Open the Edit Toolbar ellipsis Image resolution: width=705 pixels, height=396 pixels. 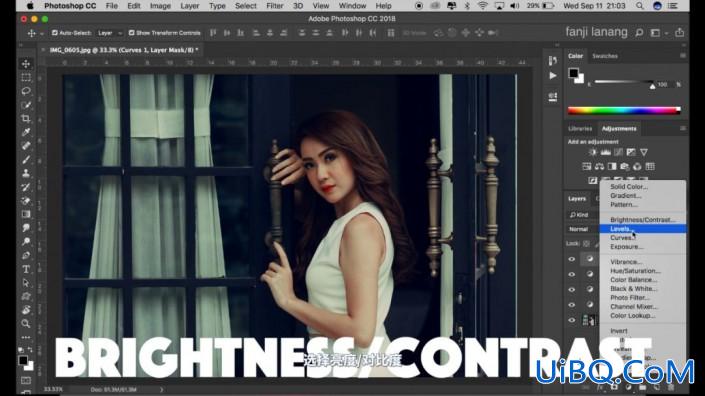point(26,337)
